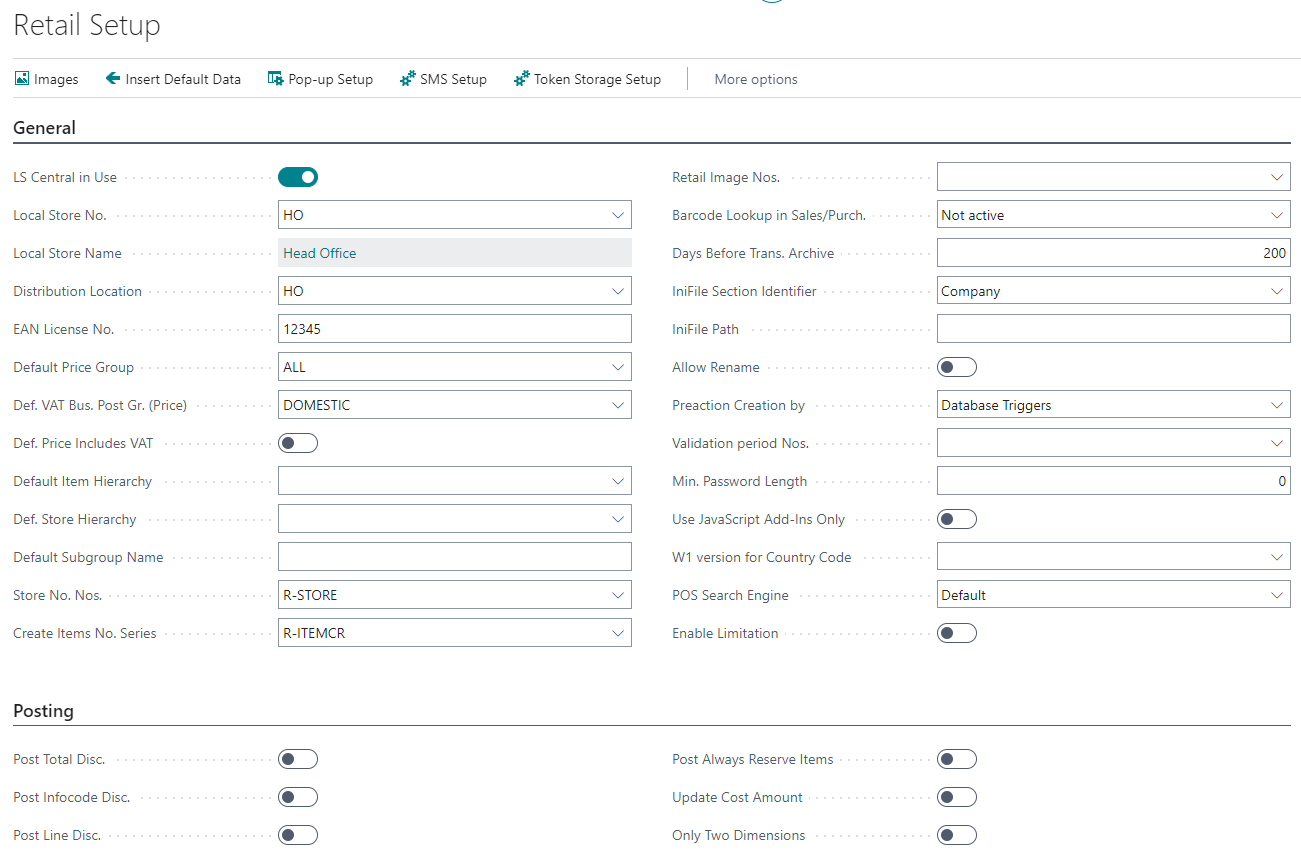The image size is (1301, 863).
Task: Enable the Post Total Disc. switch
Action: point(298,759)
